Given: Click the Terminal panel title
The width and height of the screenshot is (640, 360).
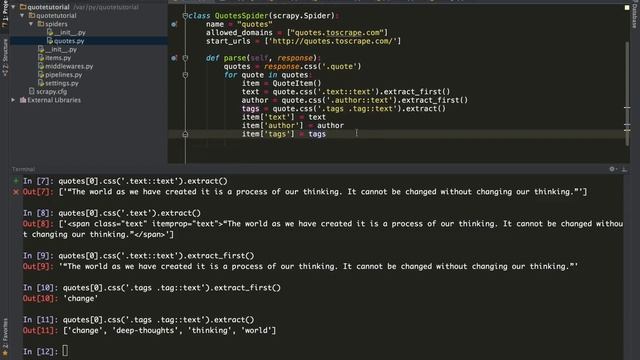Looking at the screenshot, I should pyautogui.click(x=23, y=169).
